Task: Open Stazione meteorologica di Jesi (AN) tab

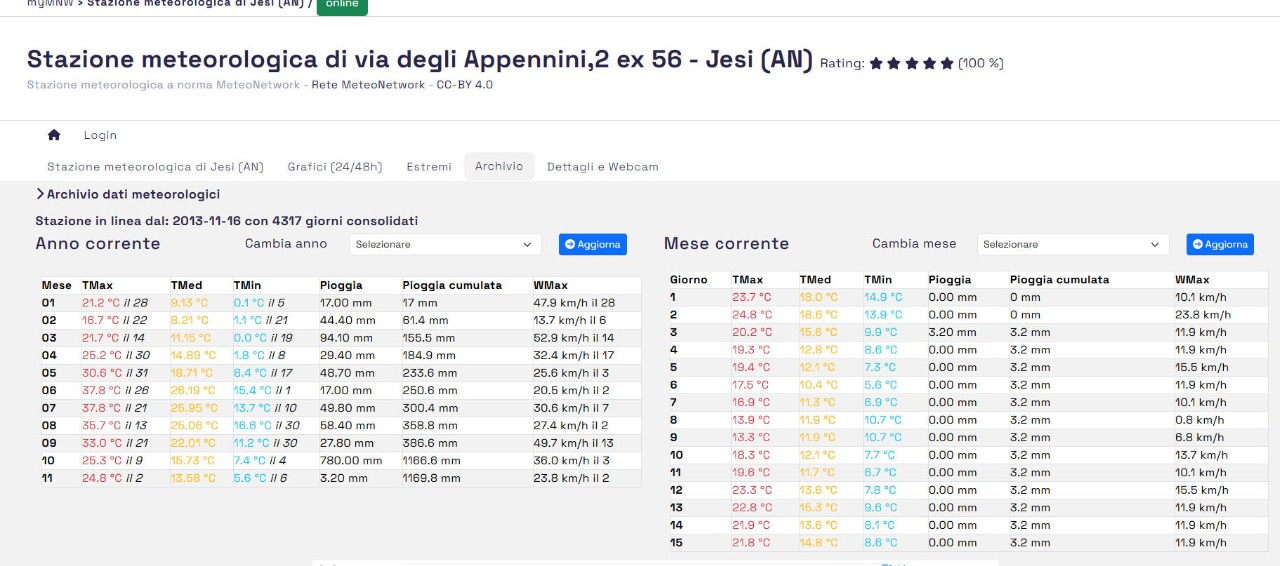Action: click(x=155, y=167)
